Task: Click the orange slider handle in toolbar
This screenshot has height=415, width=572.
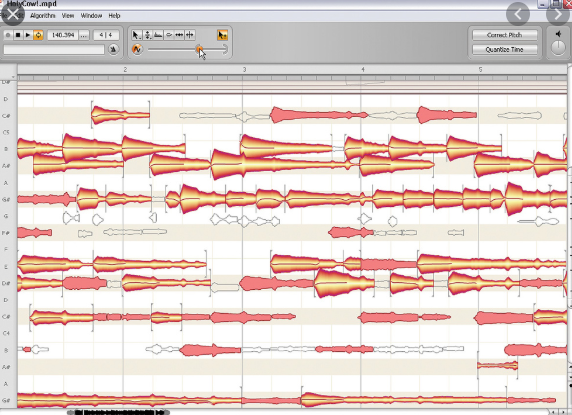Action: (x=199, y=49)
